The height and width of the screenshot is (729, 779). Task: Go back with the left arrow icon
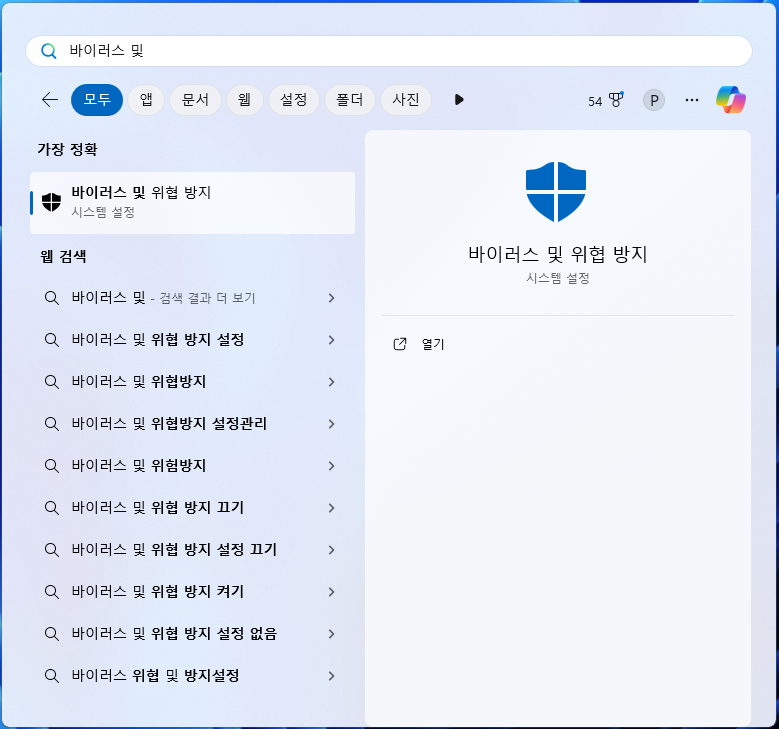[x=50, y=100]
